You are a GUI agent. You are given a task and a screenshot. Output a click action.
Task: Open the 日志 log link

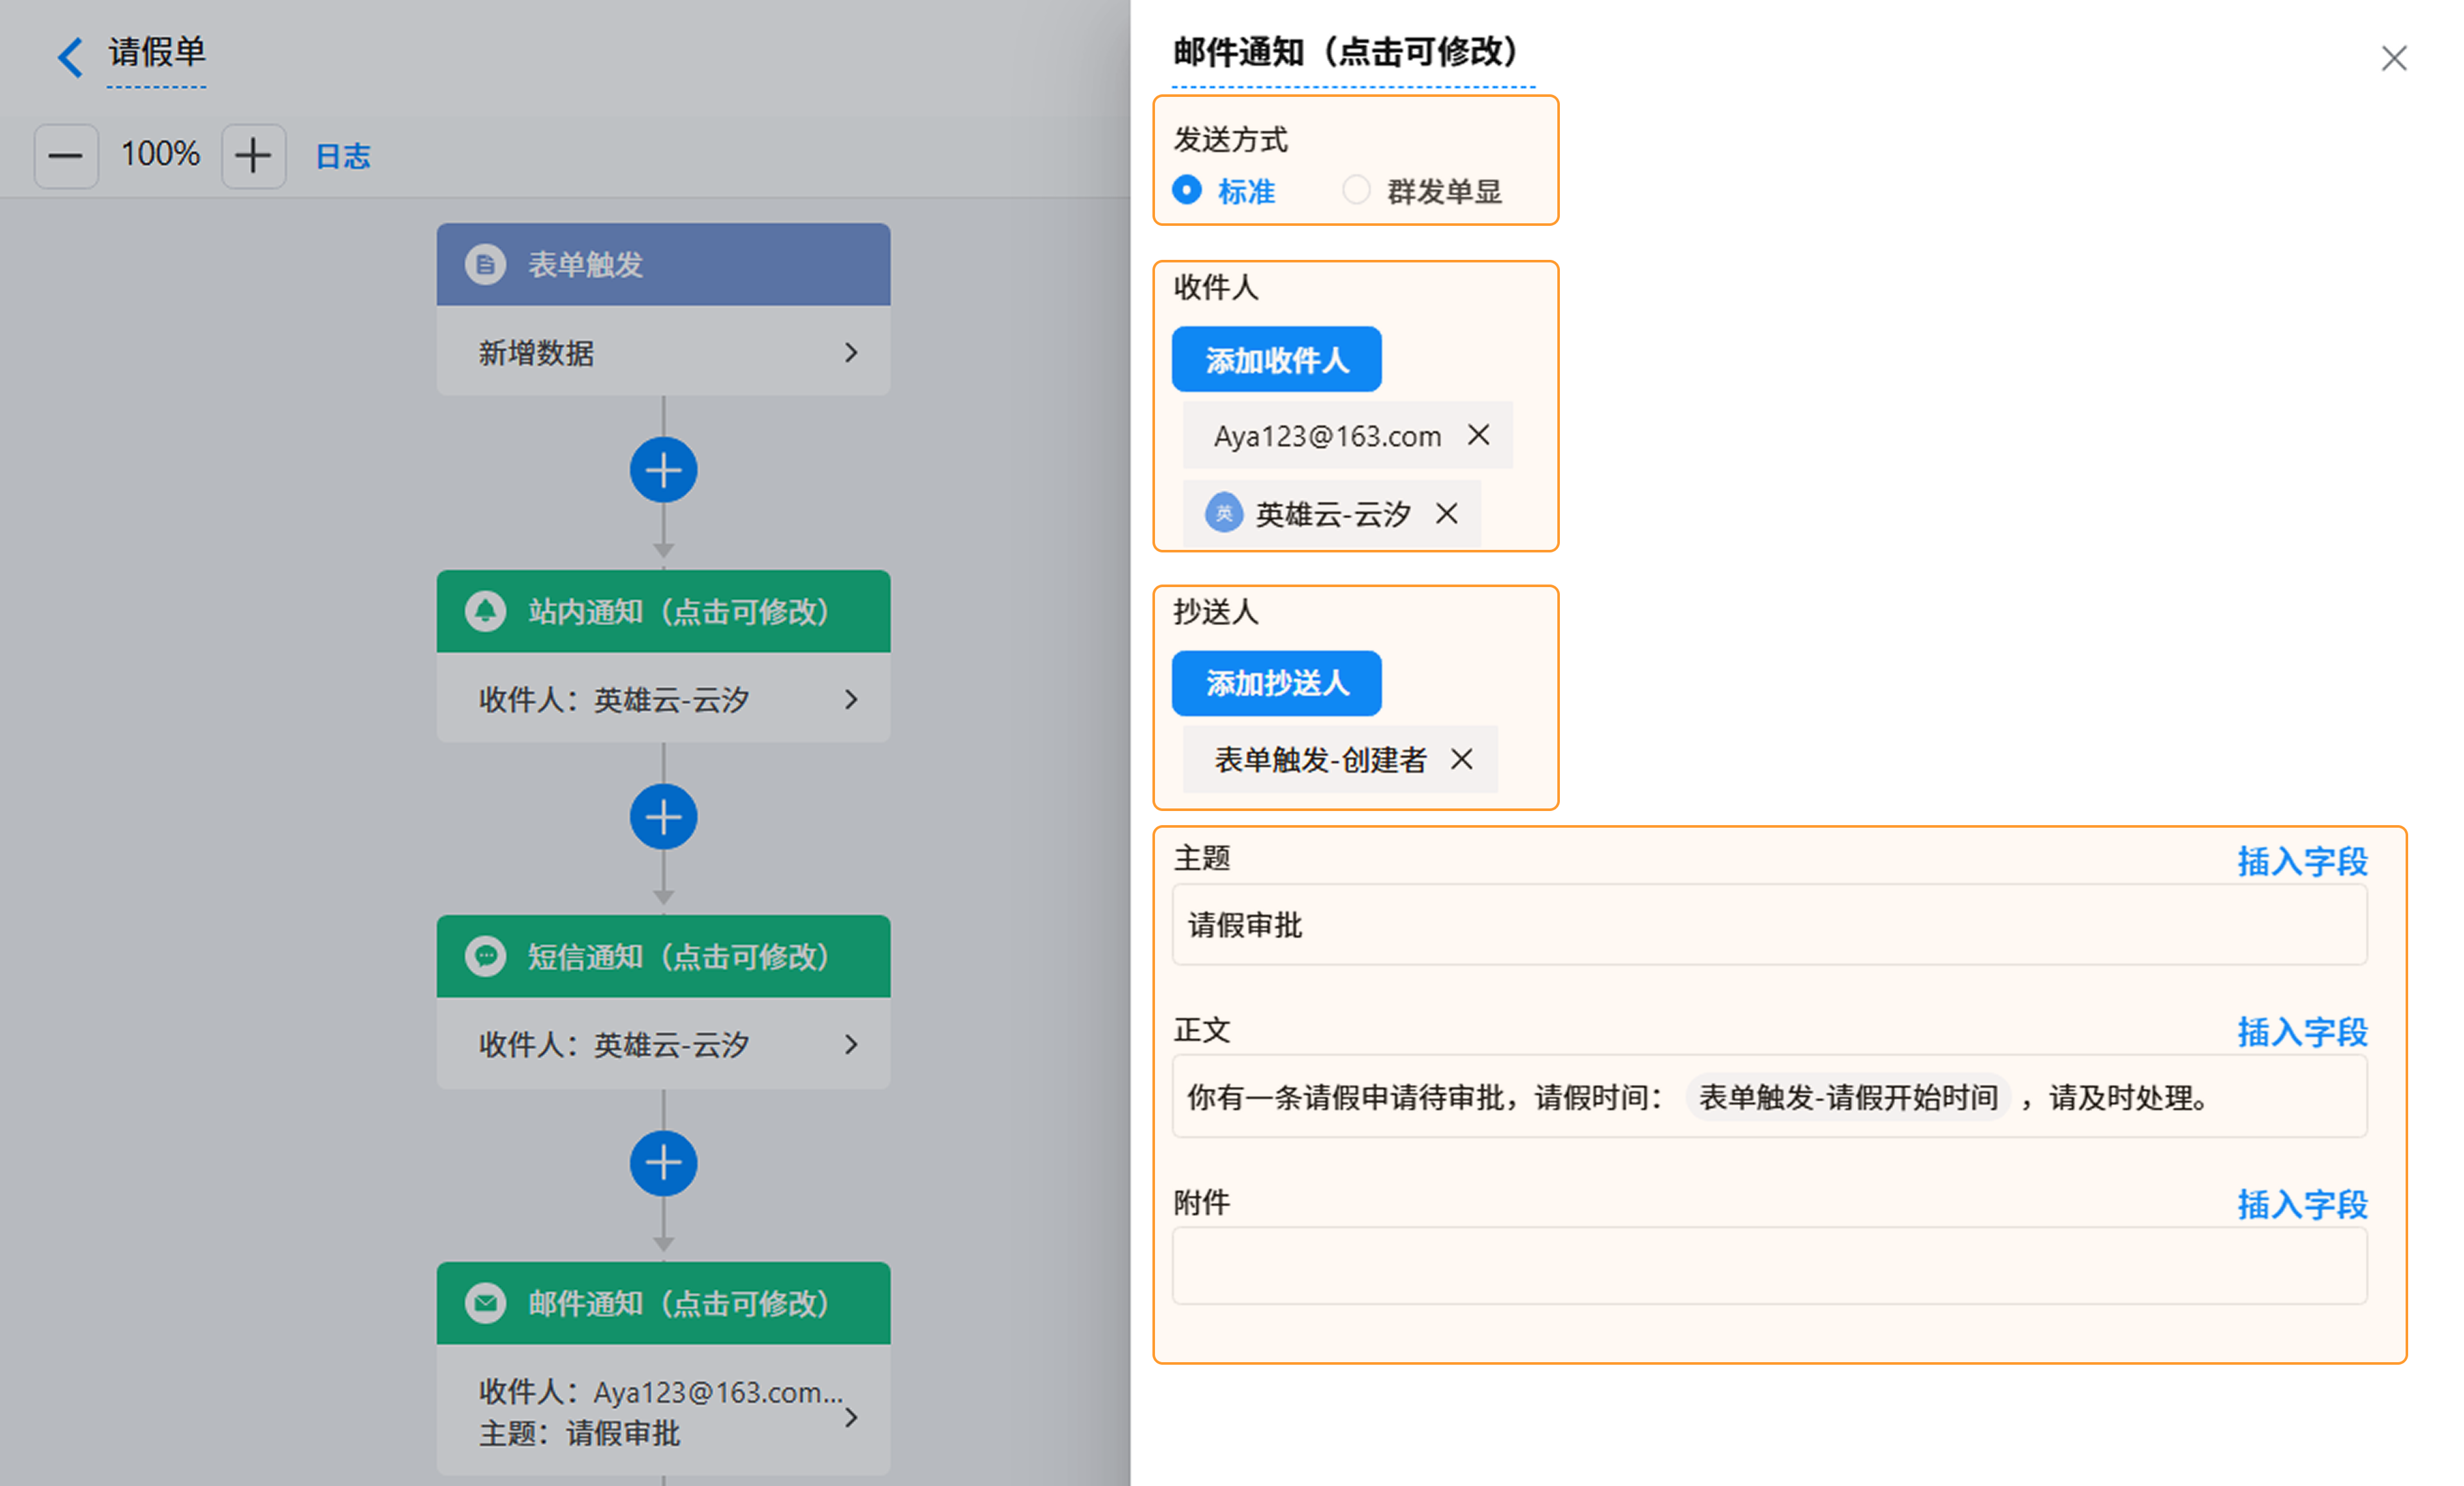[342, 156]
